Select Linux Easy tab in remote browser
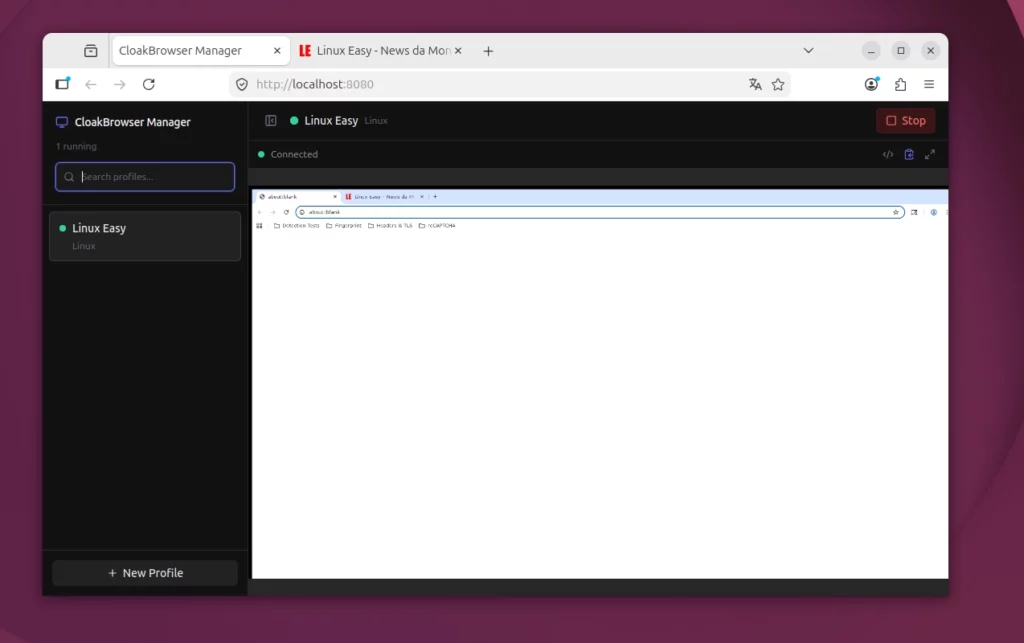 [382, 196]
